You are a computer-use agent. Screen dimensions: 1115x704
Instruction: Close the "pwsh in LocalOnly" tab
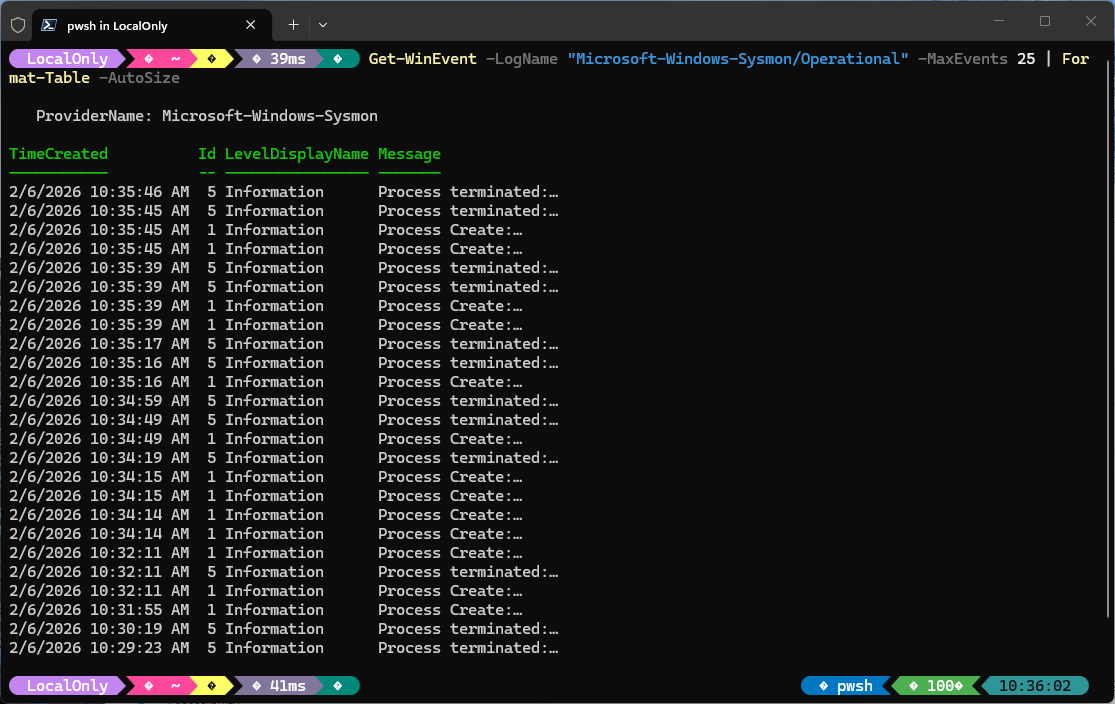[251, 24]
